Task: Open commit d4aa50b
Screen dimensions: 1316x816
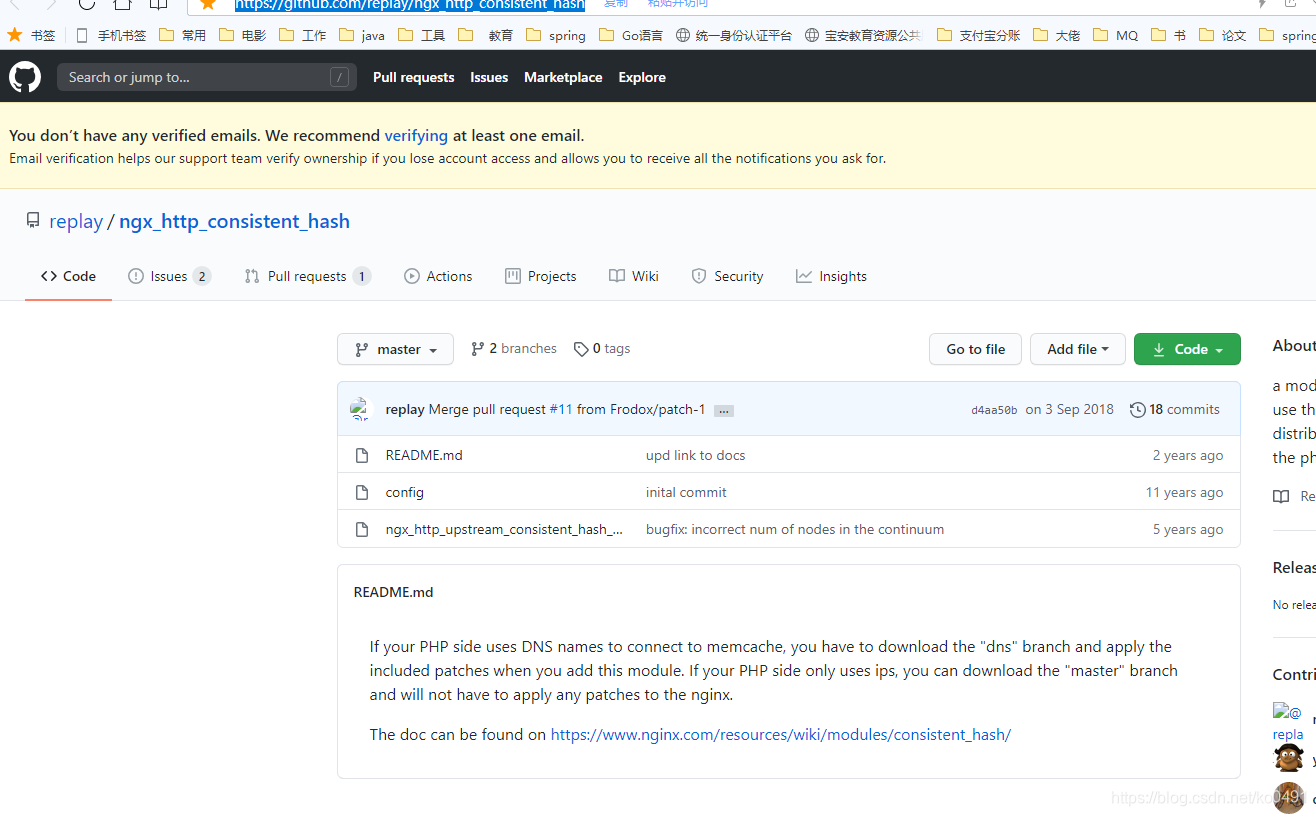Action: (994, 410)
